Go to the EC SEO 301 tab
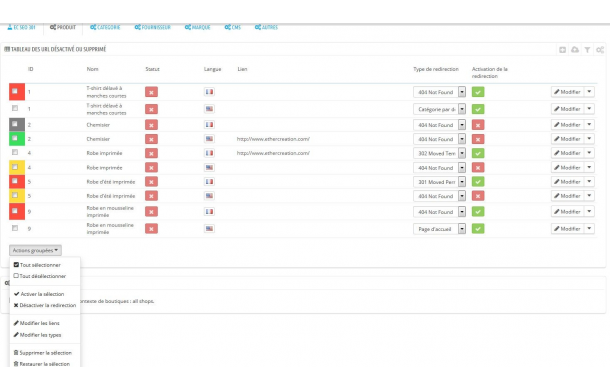Viewport: 610px width, 390px height. click(21, 27)
